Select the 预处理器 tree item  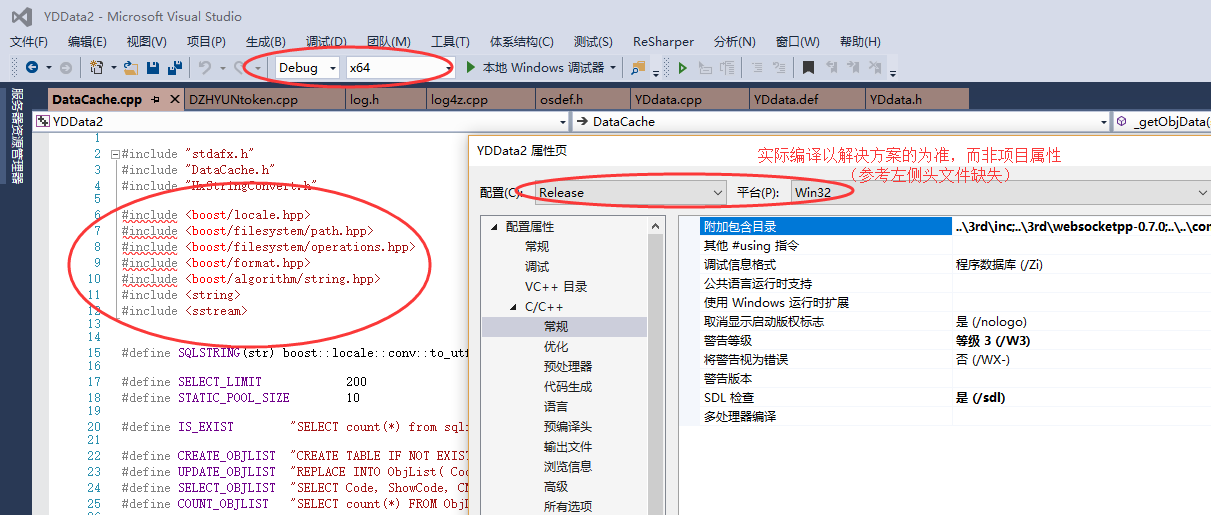[x=567, y=366]
